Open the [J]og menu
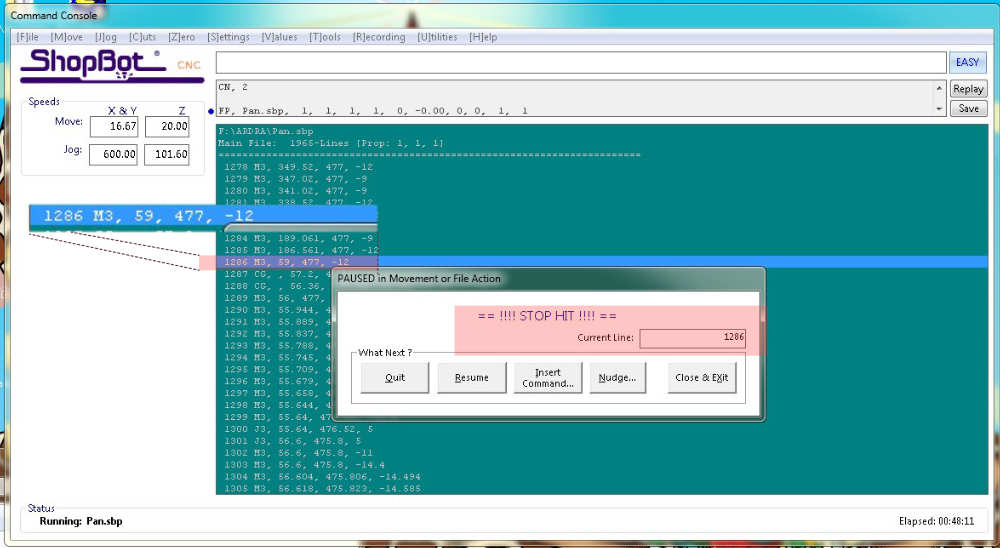 point(106,37)
